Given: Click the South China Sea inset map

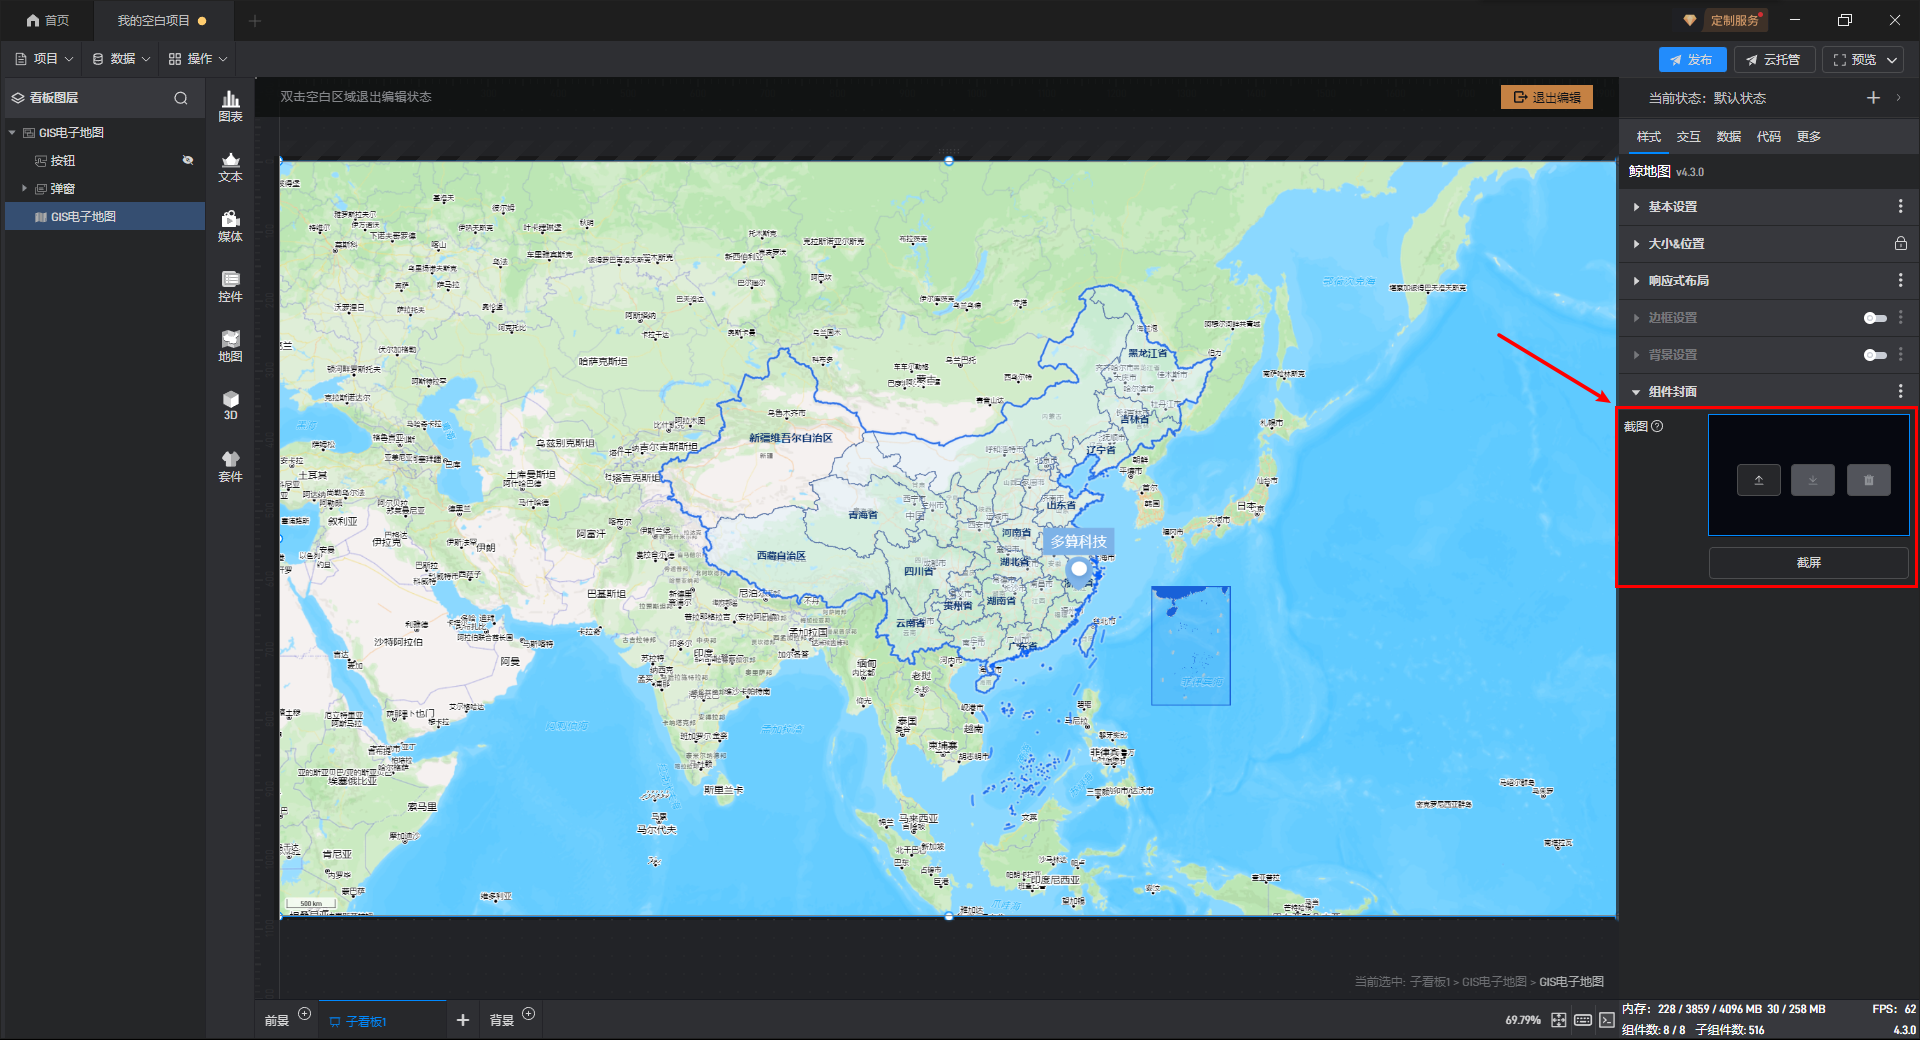Looking at the screenshot, I should click(x=1190, y=646).
